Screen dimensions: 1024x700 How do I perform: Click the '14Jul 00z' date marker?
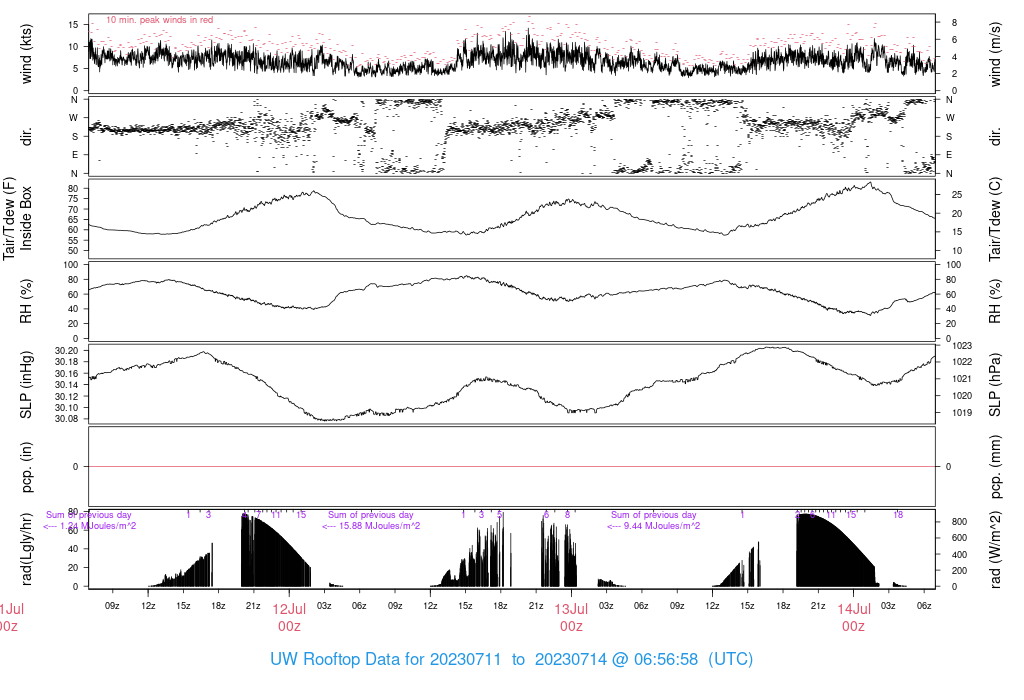854,618
